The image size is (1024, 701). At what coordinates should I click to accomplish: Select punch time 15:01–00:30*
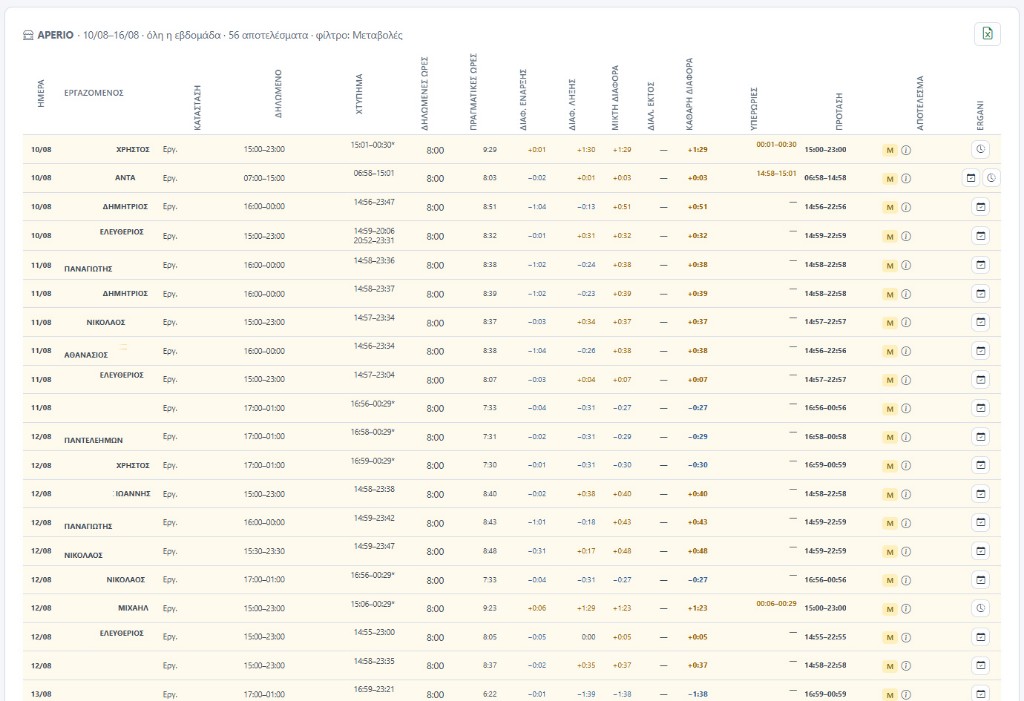[x=373, y=145]
